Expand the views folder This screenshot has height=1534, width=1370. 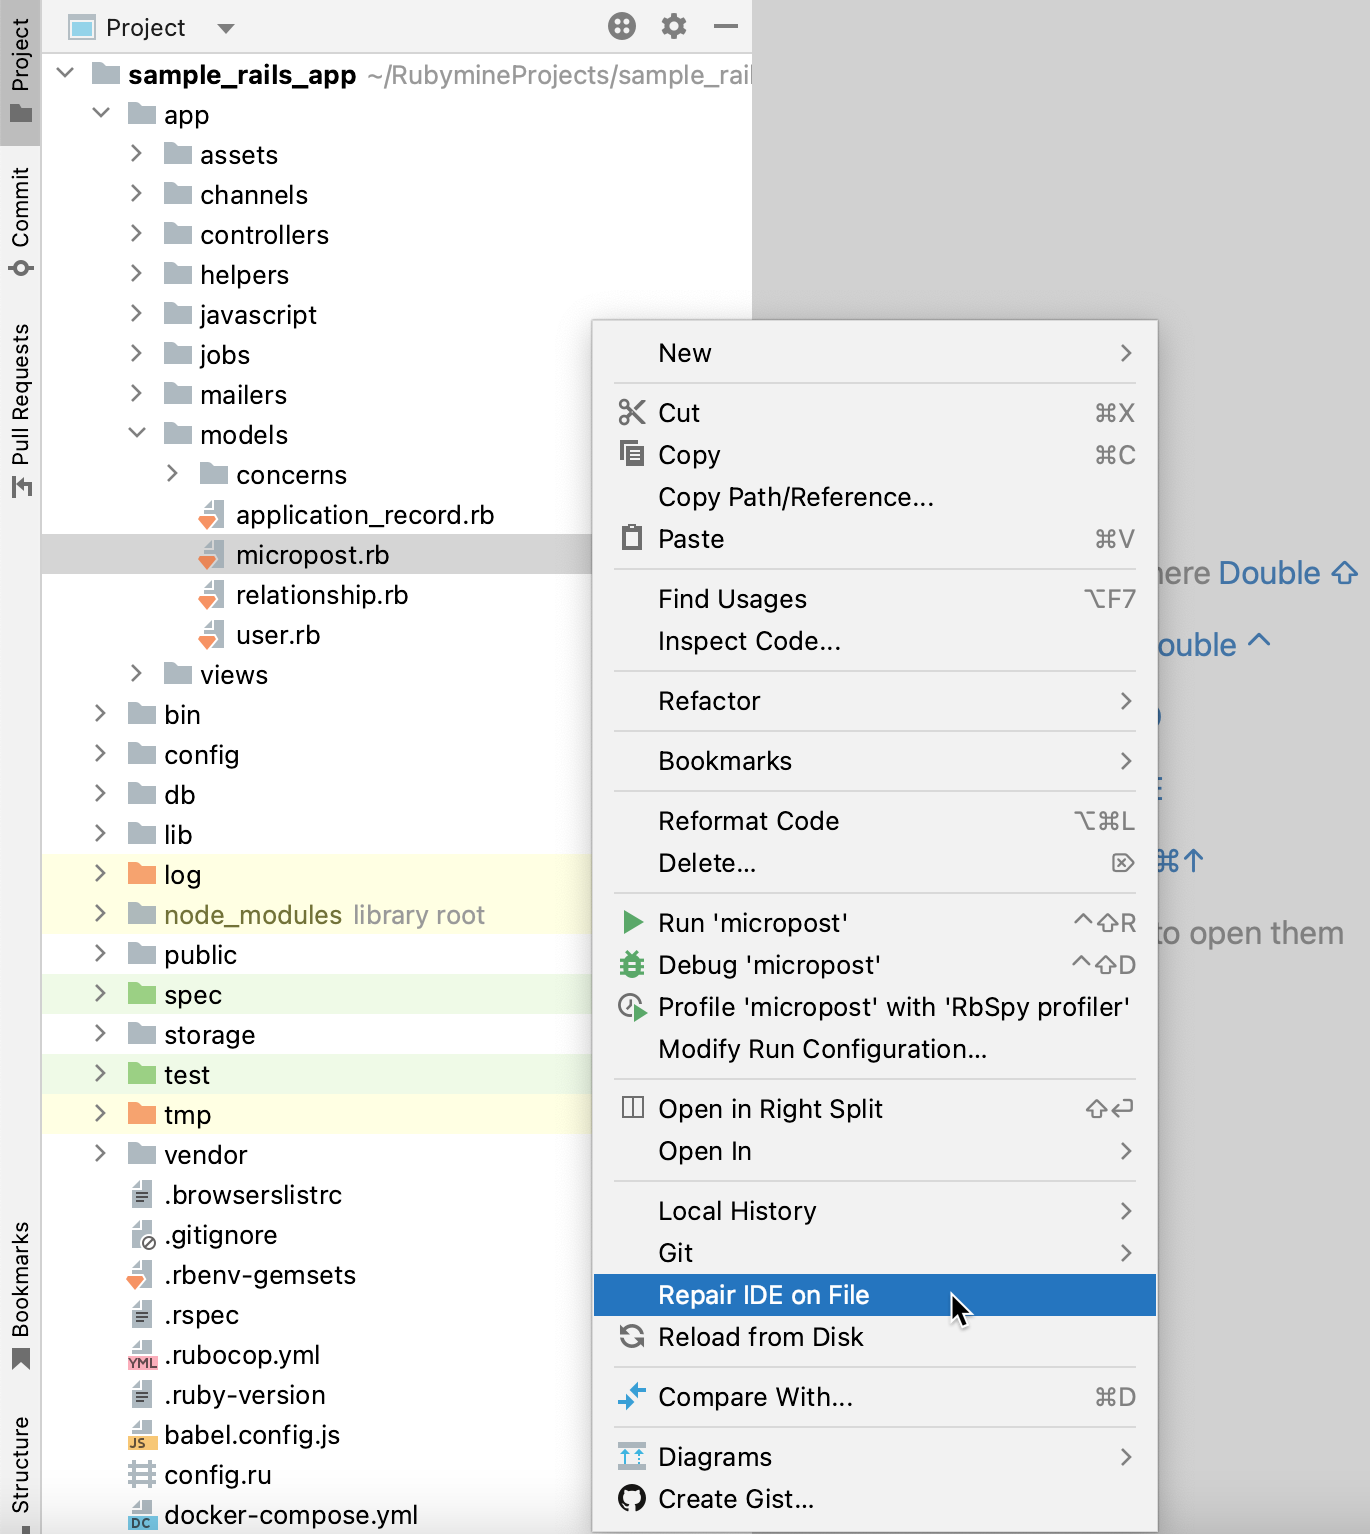[x=136, y=674]
